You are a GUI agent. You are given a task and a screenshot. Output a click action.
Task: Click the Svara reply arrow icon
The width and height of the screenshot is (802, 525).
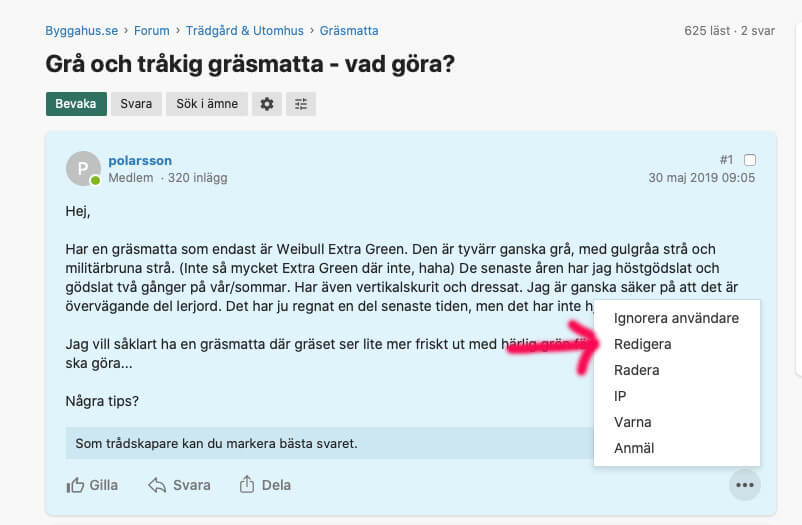coord(157,485)
